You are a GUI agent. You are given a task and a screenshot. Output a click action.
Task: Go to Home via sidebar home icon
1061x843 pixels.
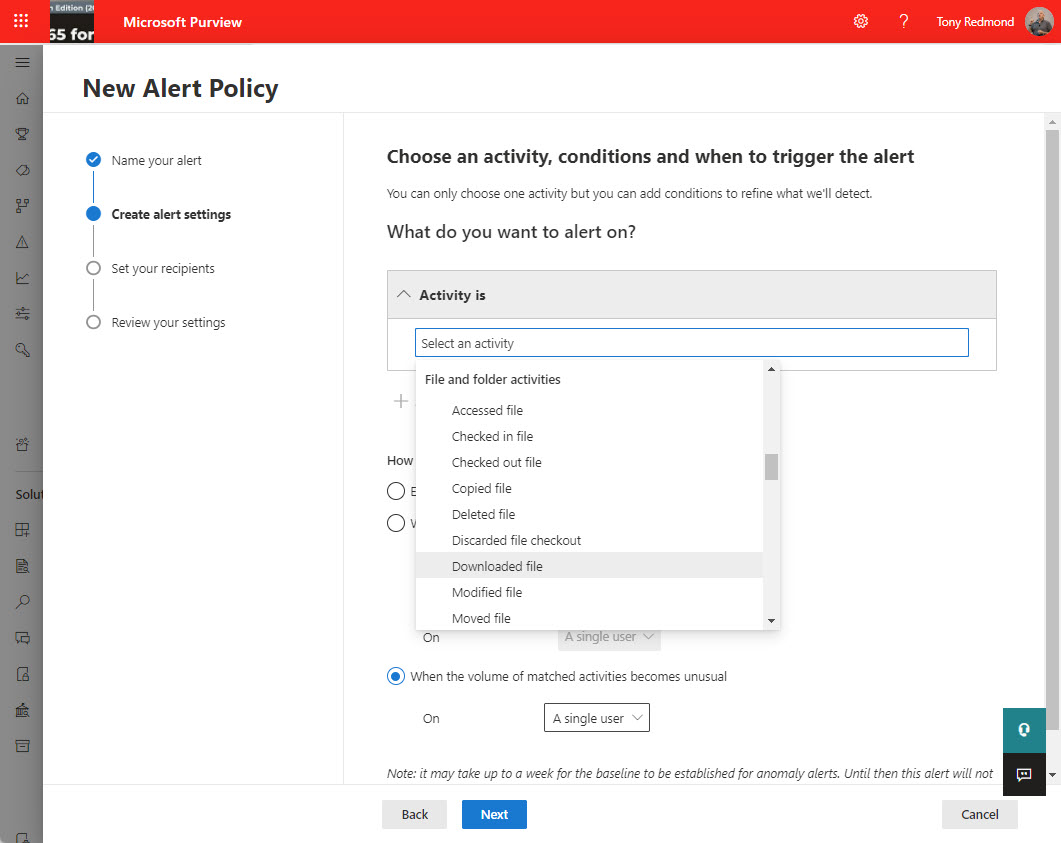(x=22, y=97)
